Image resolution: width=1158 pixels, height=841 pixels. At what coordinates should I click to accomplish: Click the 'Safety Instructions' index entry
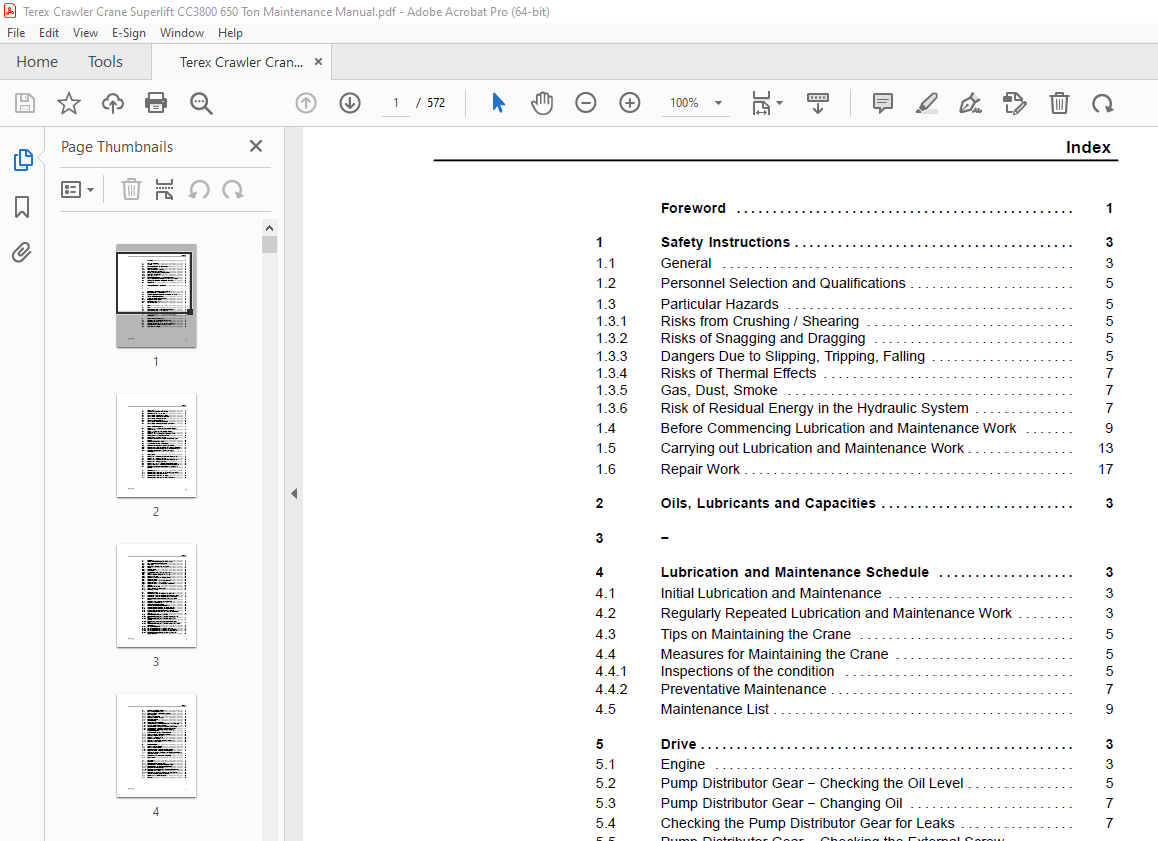coord(725,242)
